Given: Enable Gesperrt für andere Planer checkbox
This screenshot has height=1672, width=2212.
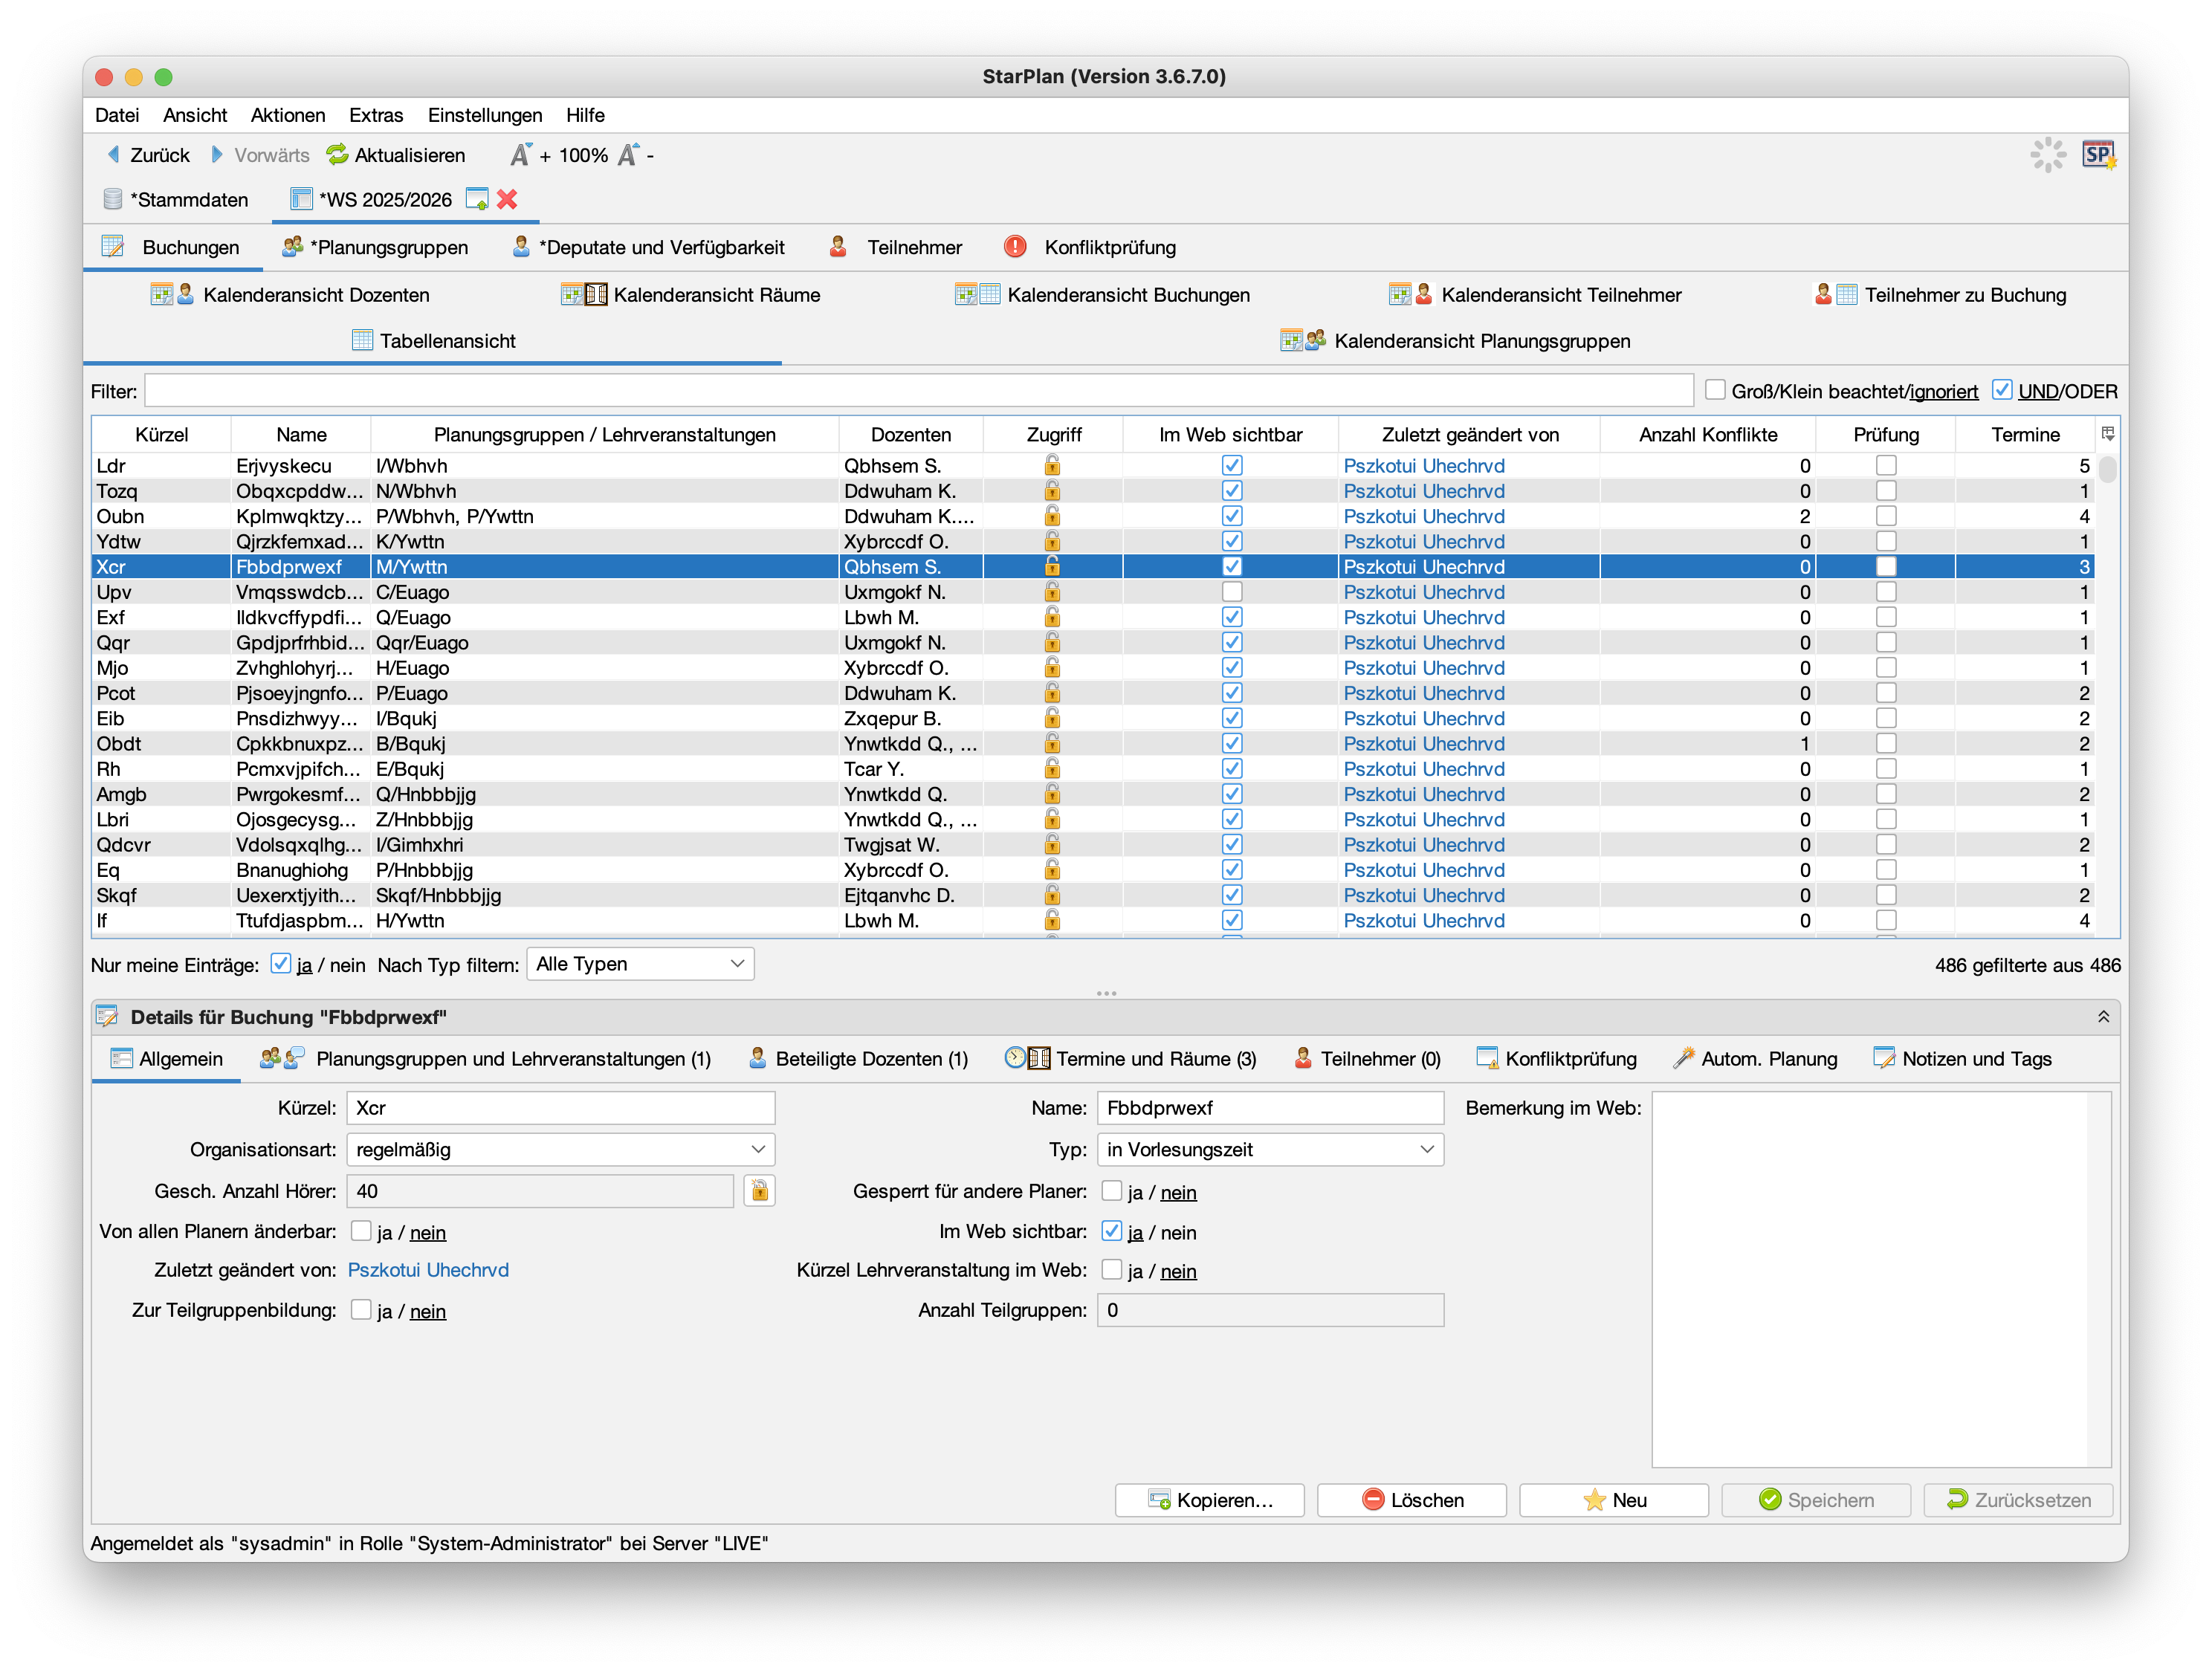Looking at the screenshot, I should (x=1111, y=1191).
